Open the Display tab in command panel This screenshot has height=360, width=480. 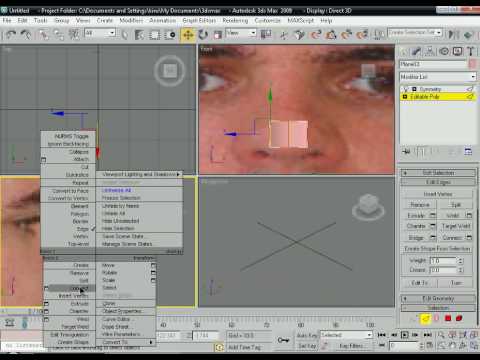pos(458,51)
